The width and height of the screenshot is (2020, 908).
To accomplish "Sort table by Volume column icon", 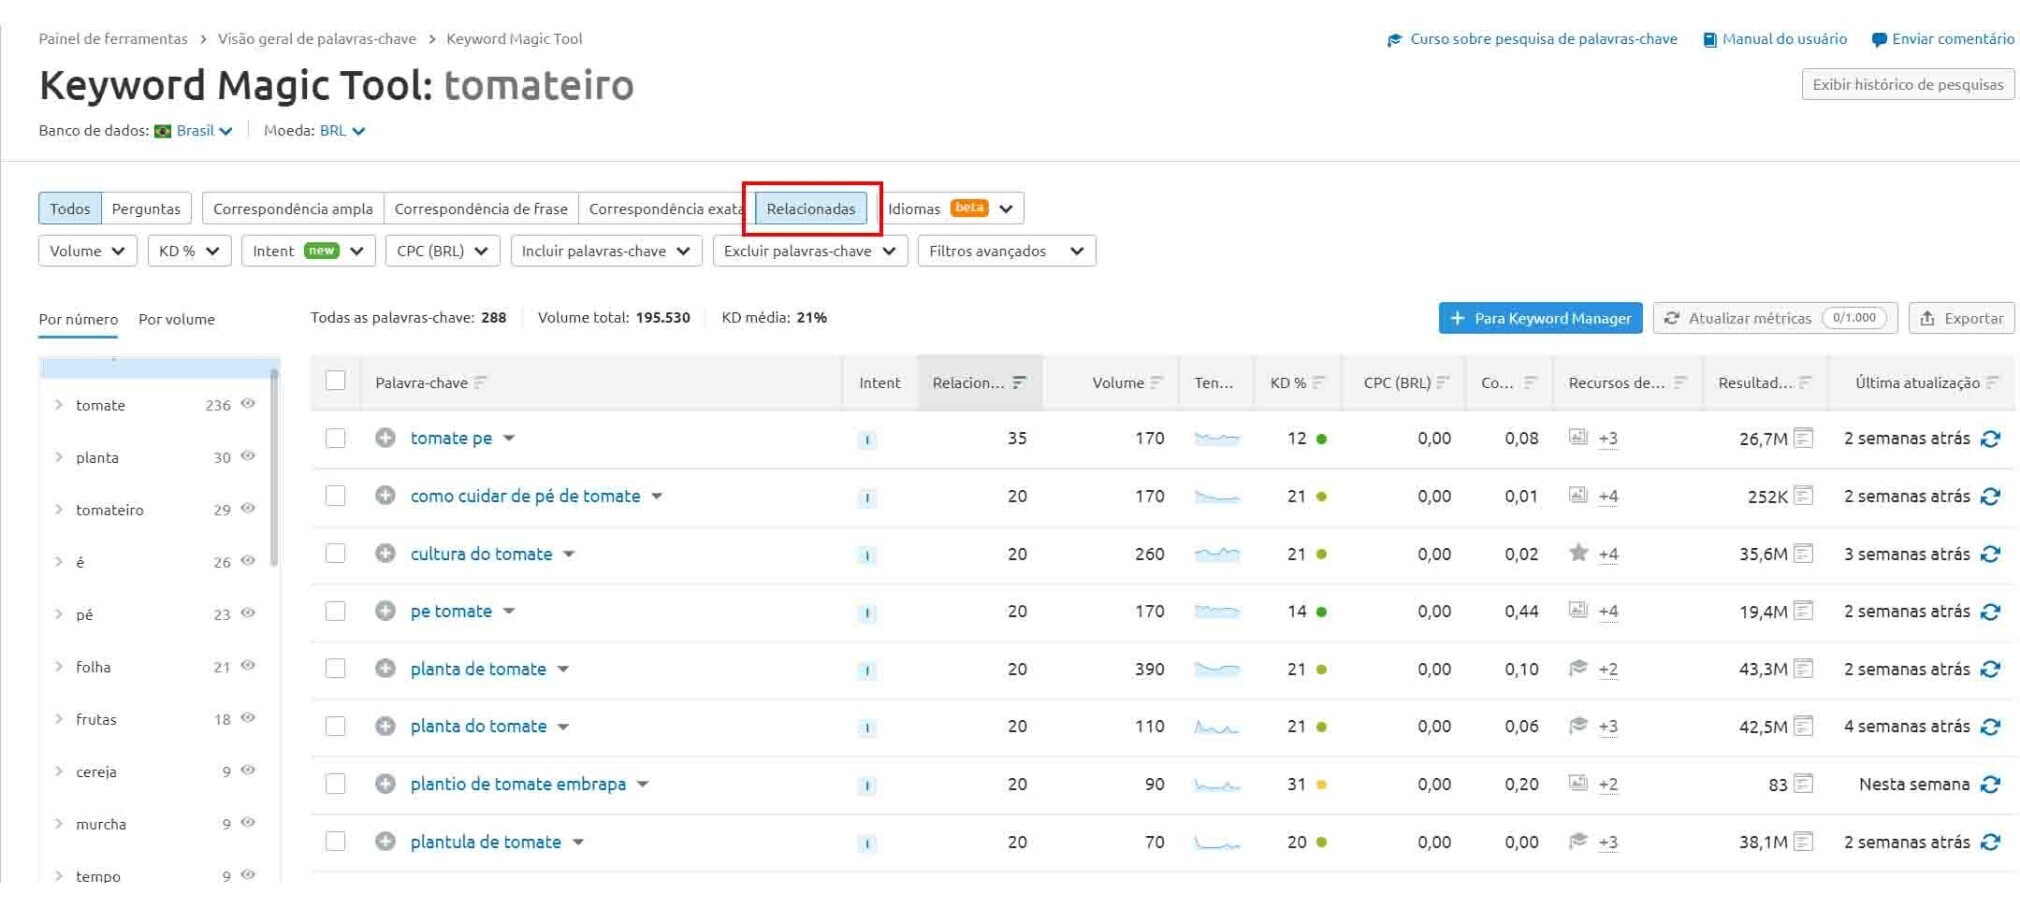I will [x=1156, y=383].
